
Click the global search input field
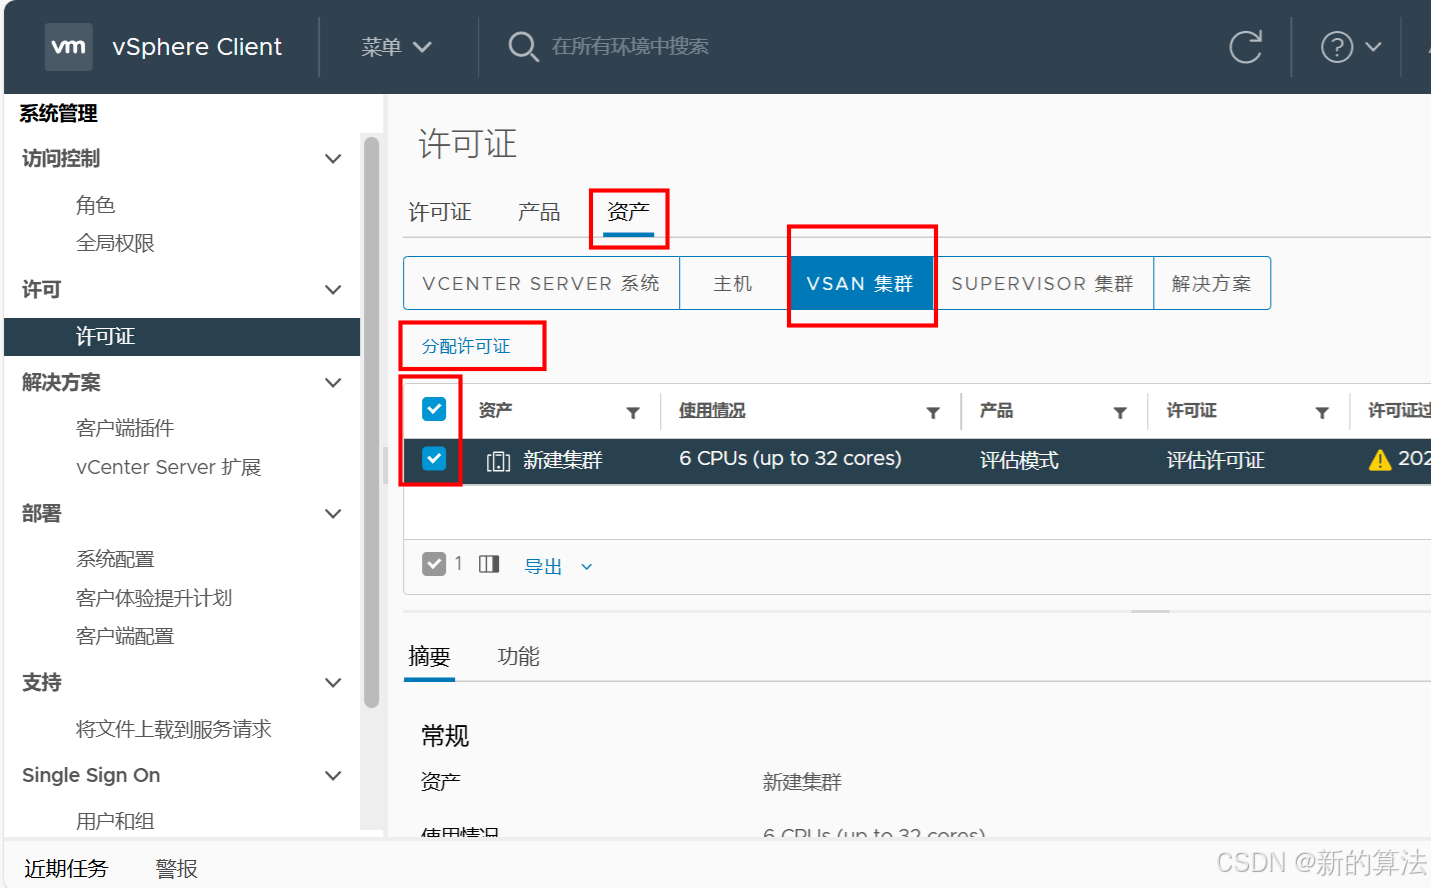[x=630, y=47]
